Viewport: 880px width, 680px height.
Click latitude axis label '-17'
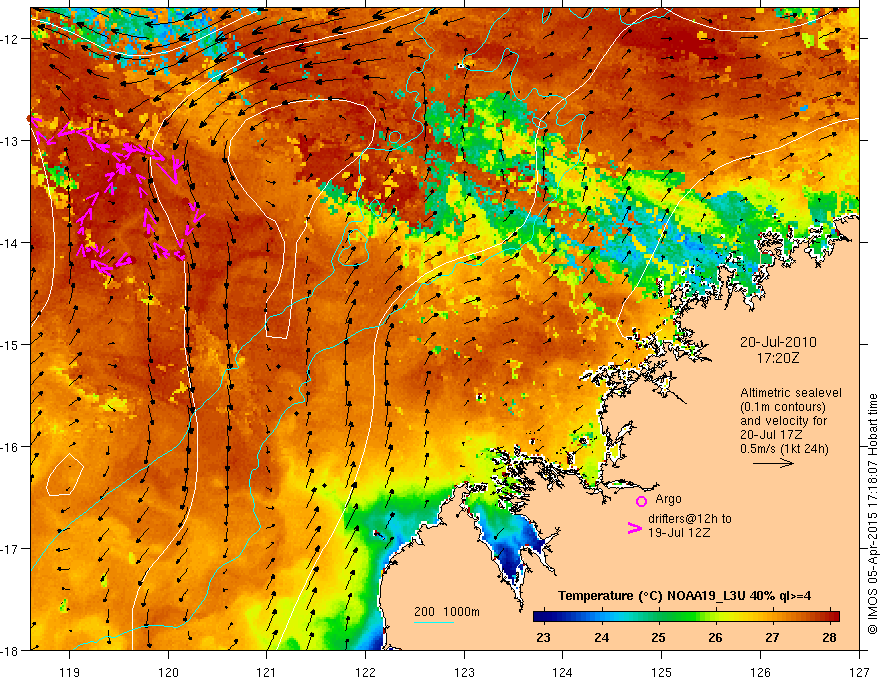click(x=11, y=549)
